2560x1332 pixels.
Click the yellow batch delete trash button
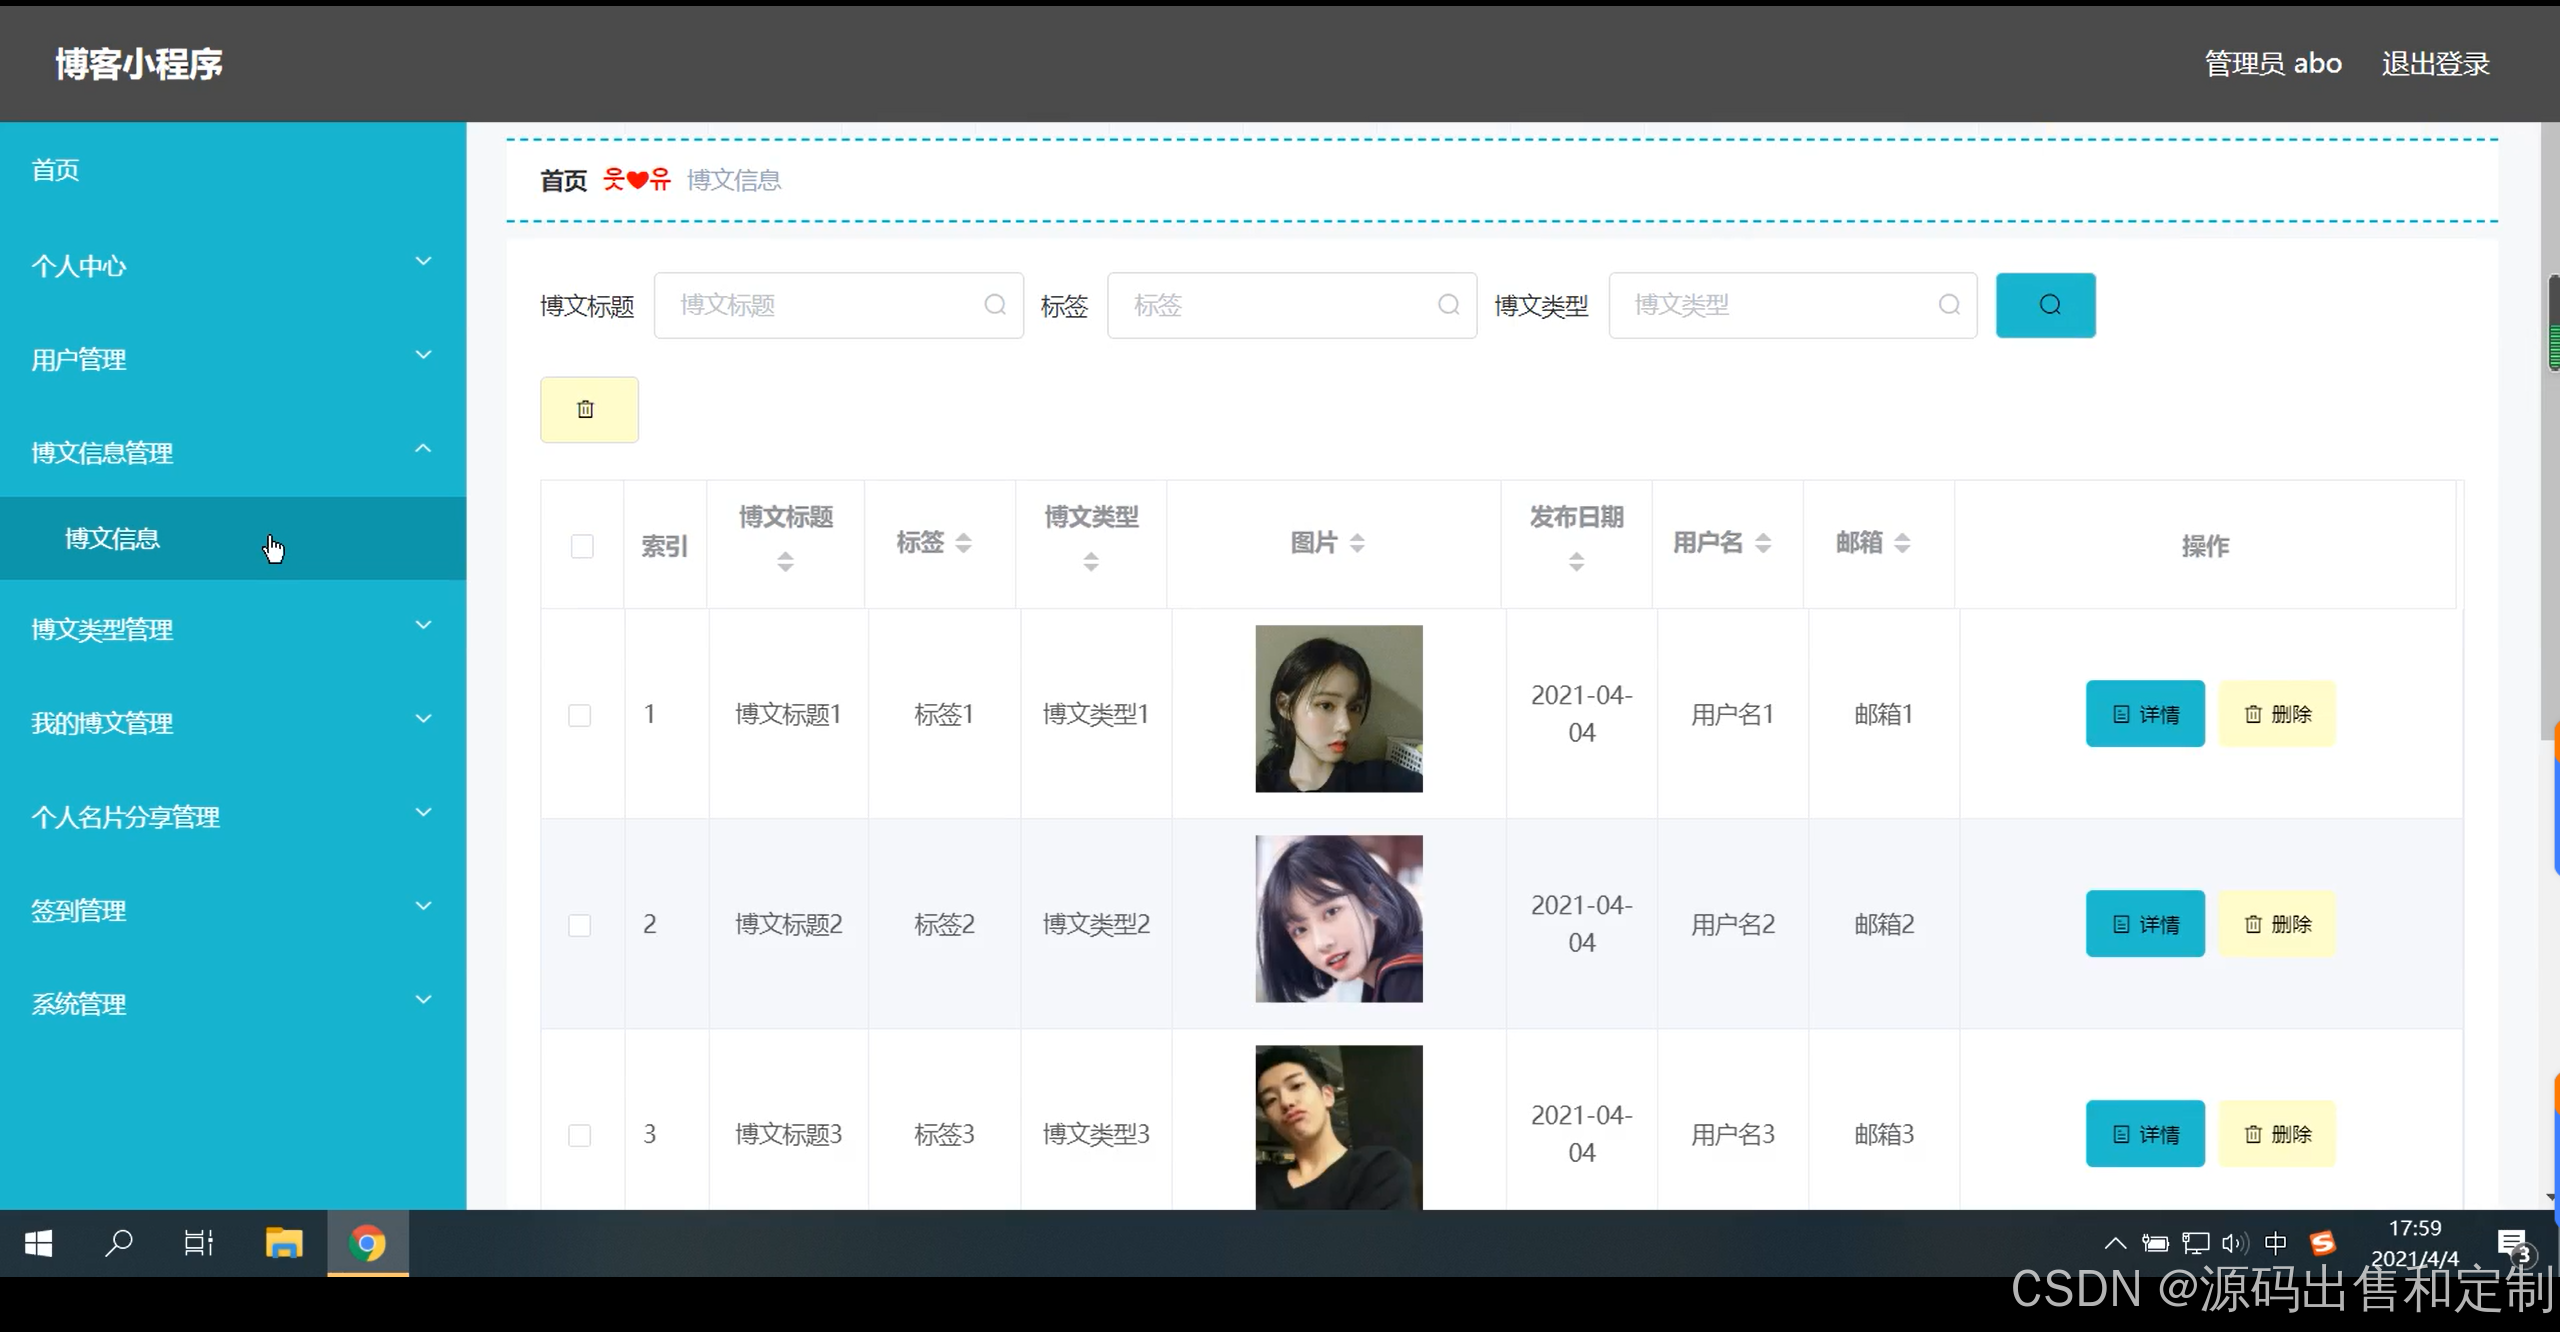tap(588, 409)
